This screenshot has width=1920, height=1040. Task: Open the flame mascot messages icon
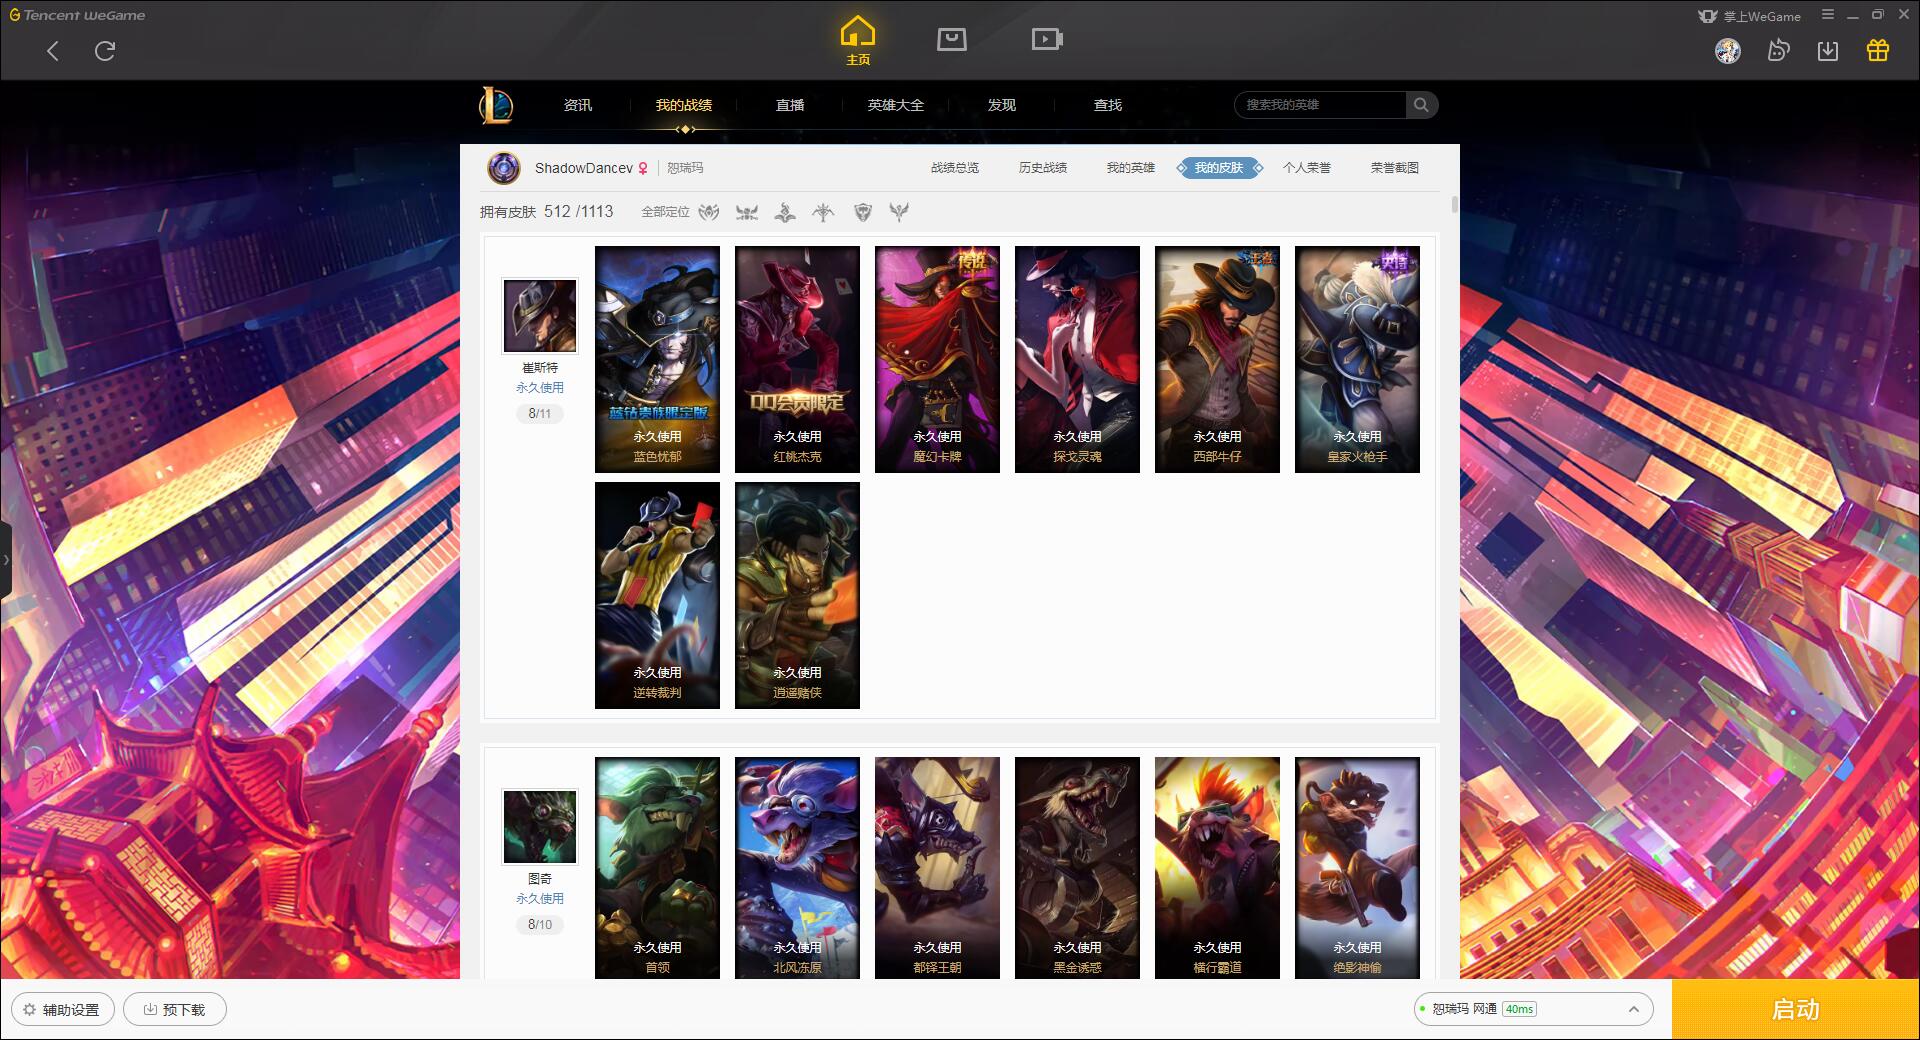point(1778,51)
